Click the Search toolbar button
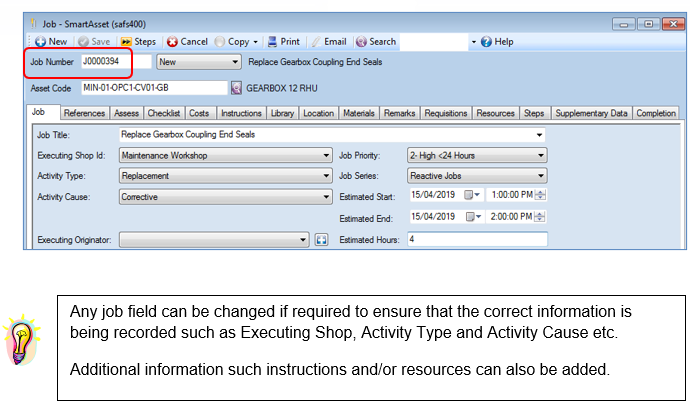690x410 pixels. coord(376,42)
